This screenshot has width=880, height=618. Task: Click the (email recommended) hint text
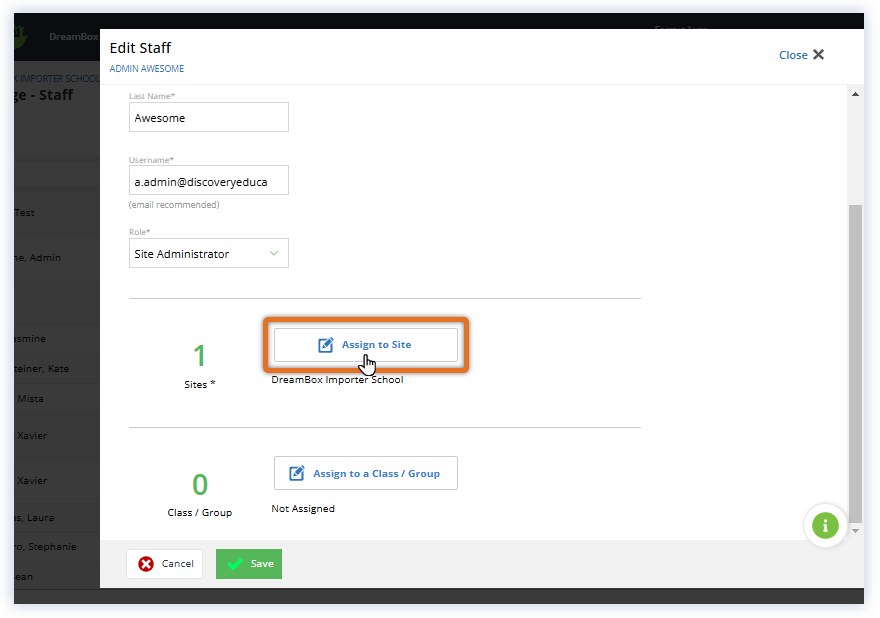pos(174,205)
